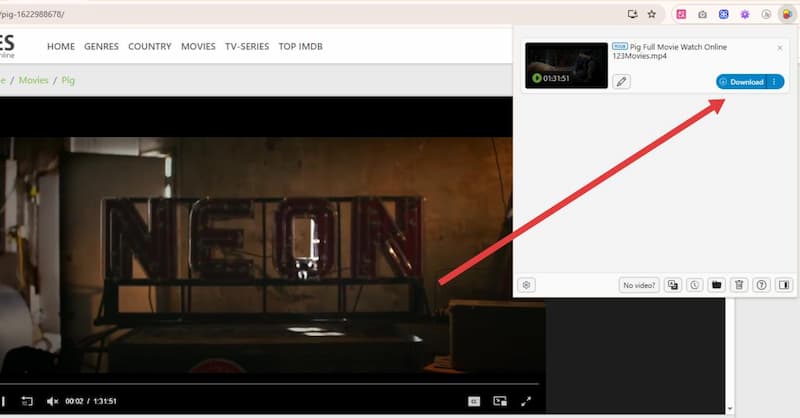
Task: Switch the video player to fullscreen
Action: click(x=526, y=402)
